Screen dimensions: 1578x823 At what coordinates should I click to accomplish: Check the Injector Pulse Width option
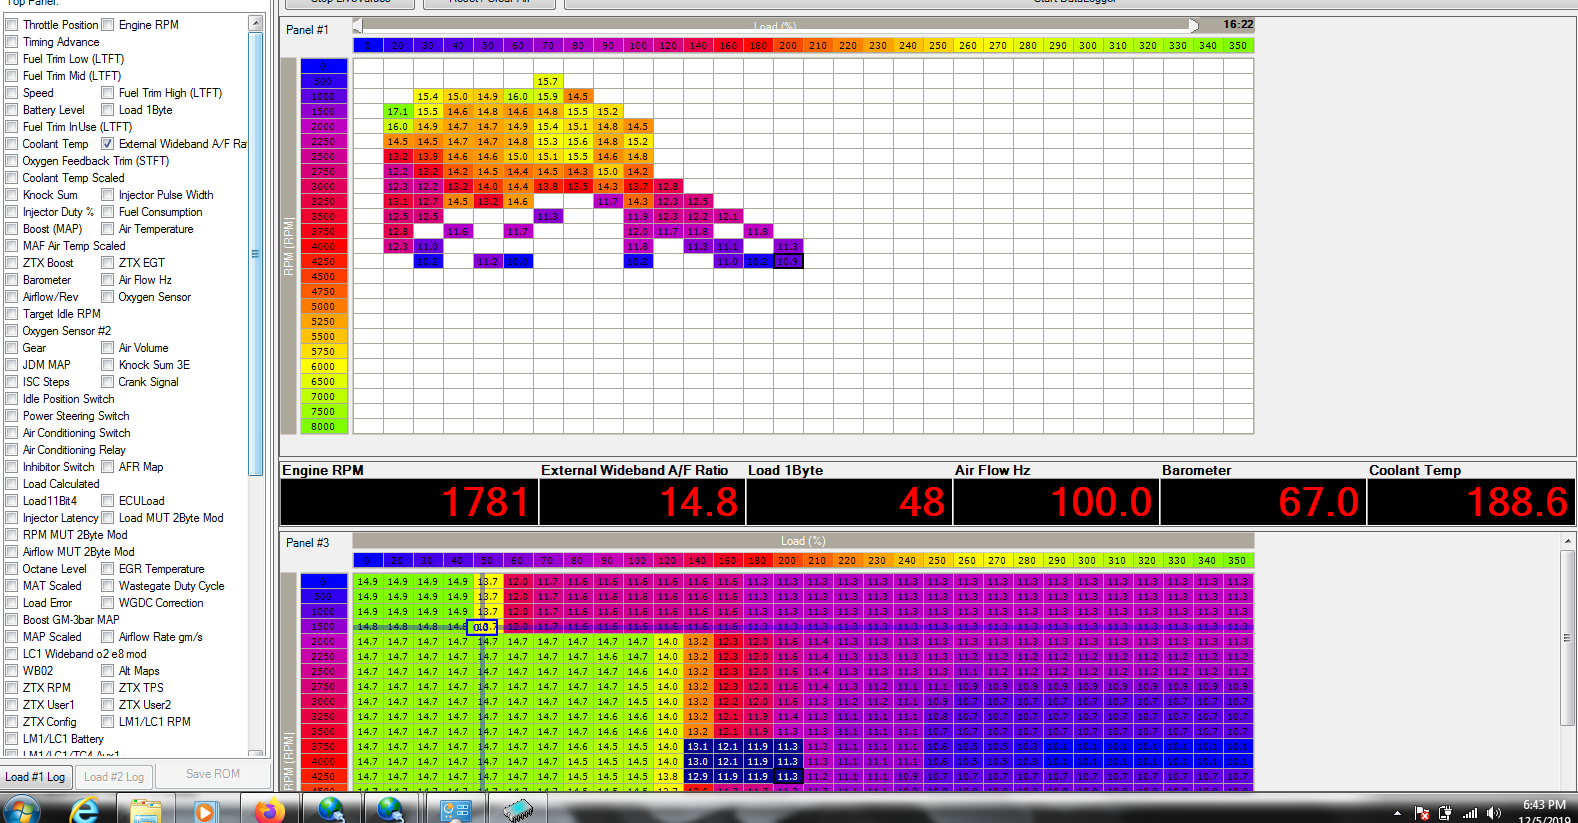coord(107,195)
